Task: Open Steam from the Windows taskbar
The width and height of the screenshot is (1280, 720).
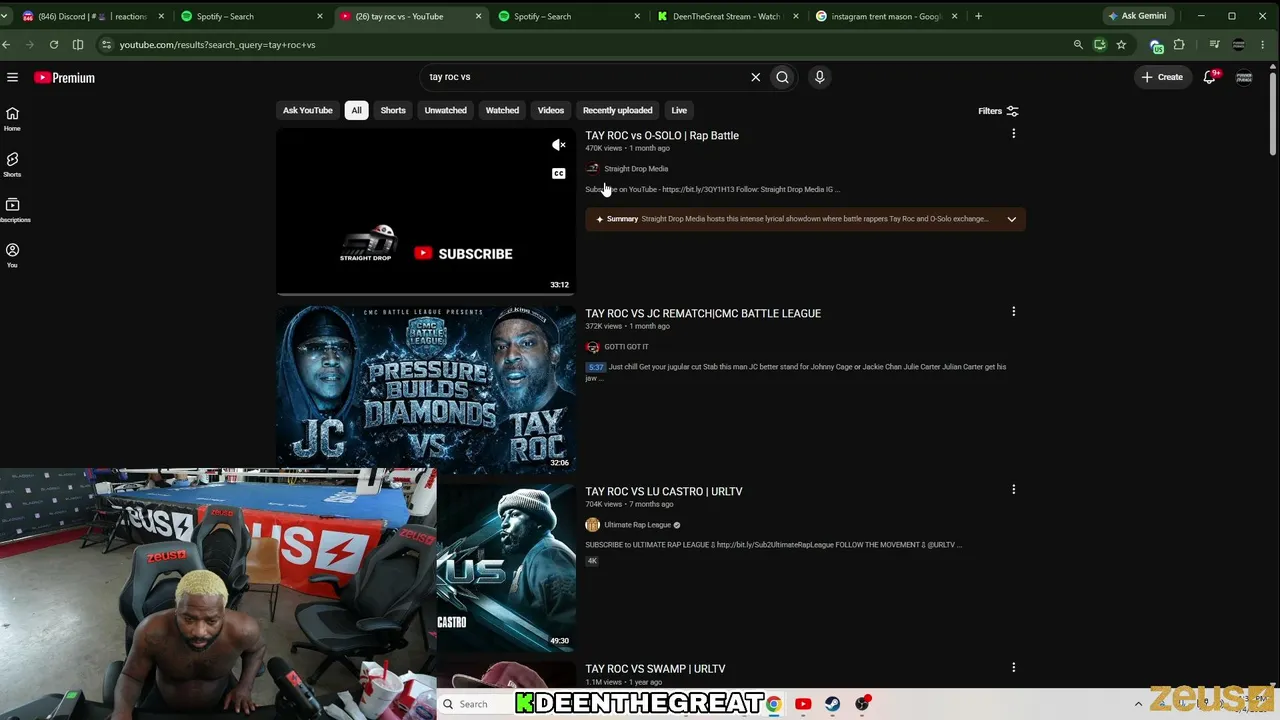Action: [832, 704]
